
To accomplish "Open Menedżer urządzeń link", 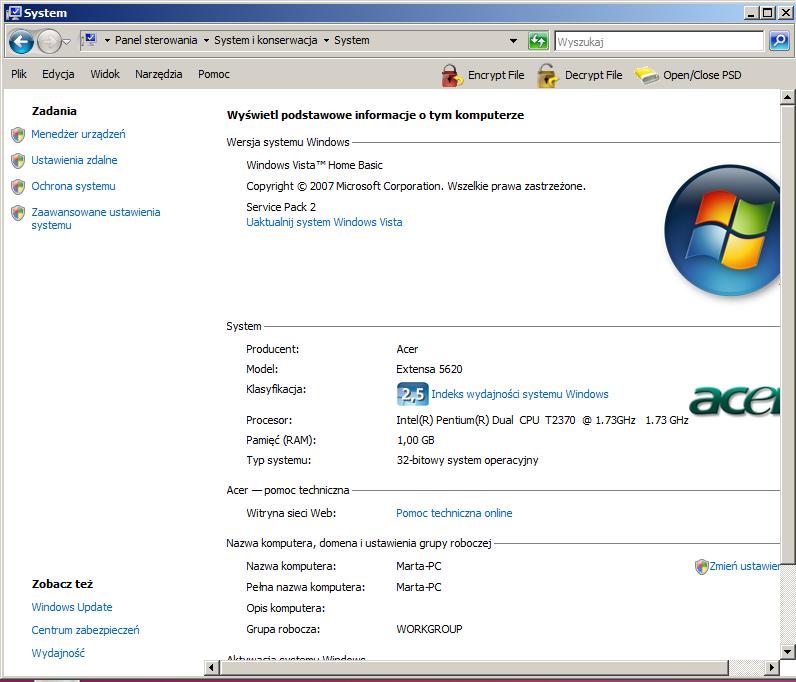I will click(78, 134).
